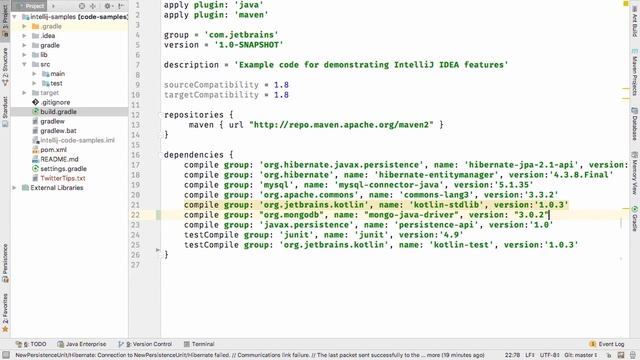Expand the test folder arrow
Image resolution: width=640 pixels, height=360 pixels.
click(x=34, y=83)
